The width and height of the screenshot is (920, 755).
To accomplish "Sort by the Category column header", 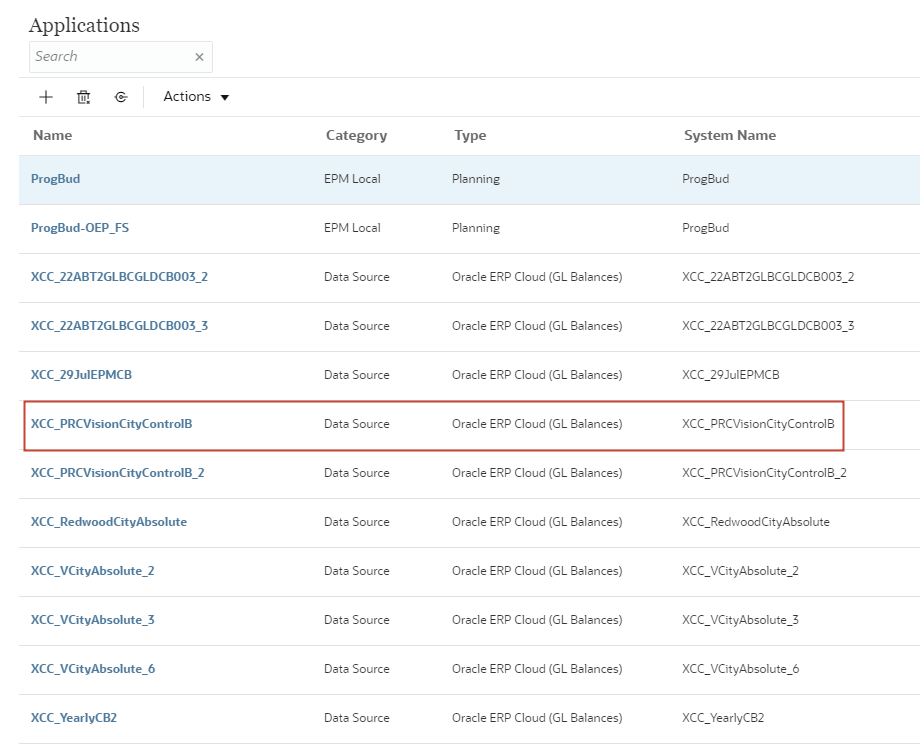I will 356,135.
